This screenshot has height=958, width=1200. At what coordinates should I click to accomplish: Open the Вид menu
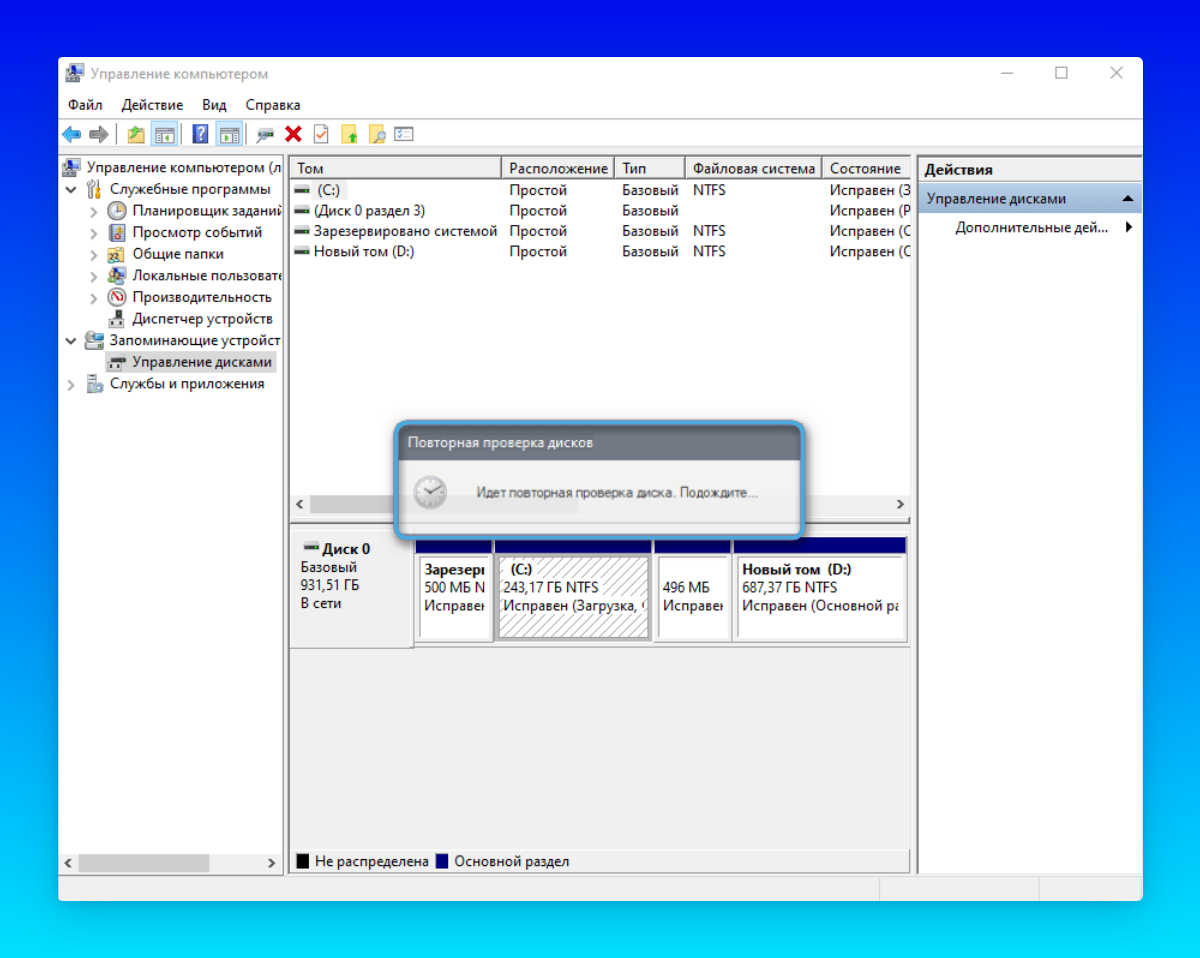214,105
